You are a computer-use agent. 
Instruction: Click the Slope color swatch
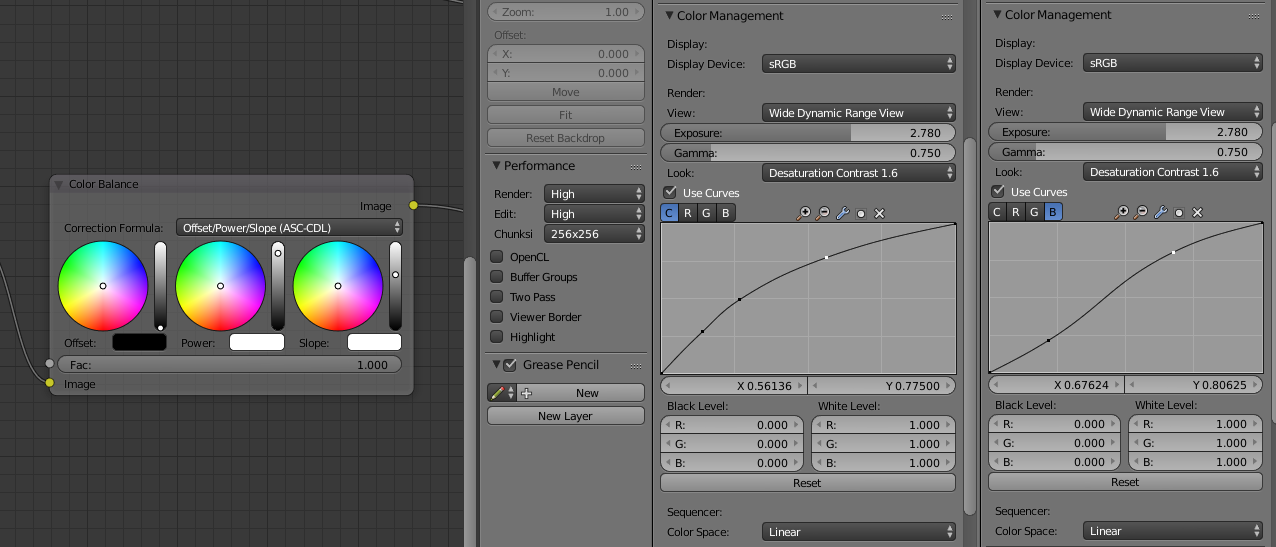[x=374, y=342]
